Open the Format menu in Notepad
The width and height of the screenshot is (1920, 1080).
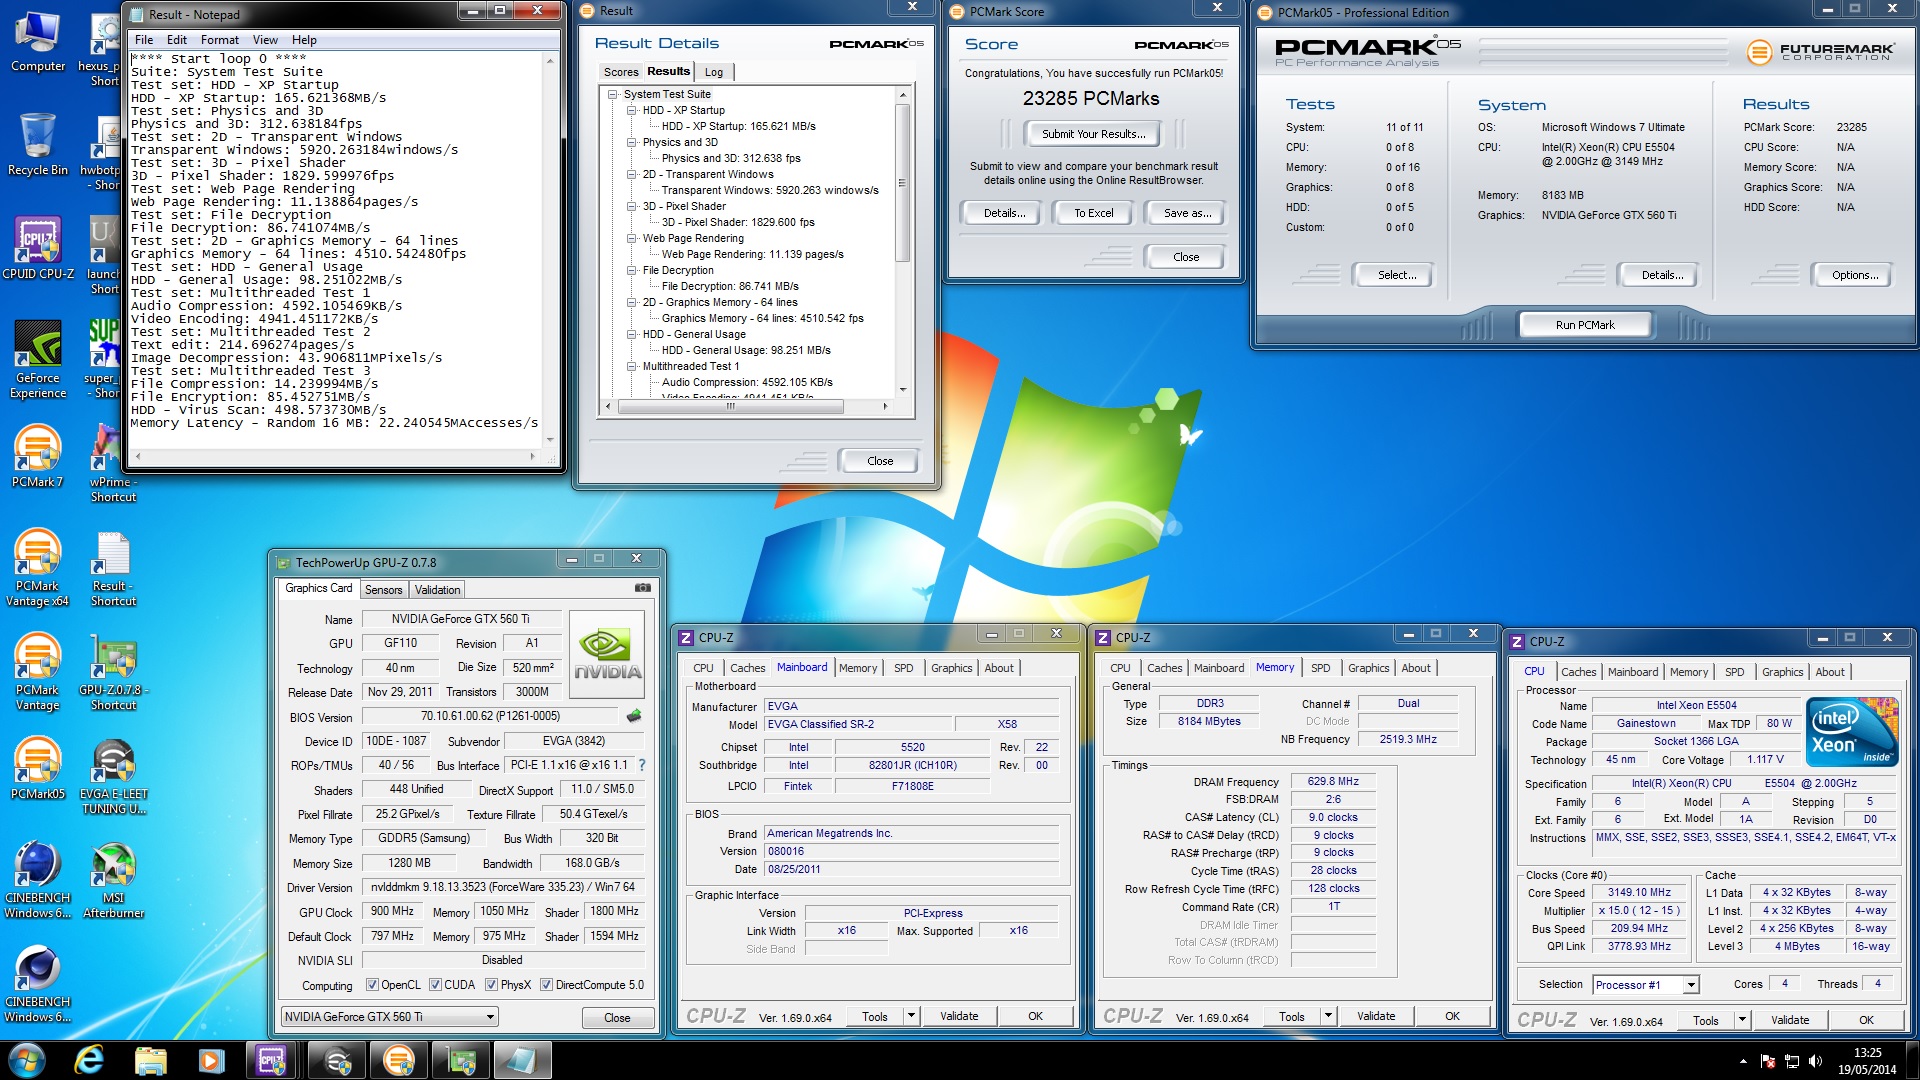pos(219,40)
